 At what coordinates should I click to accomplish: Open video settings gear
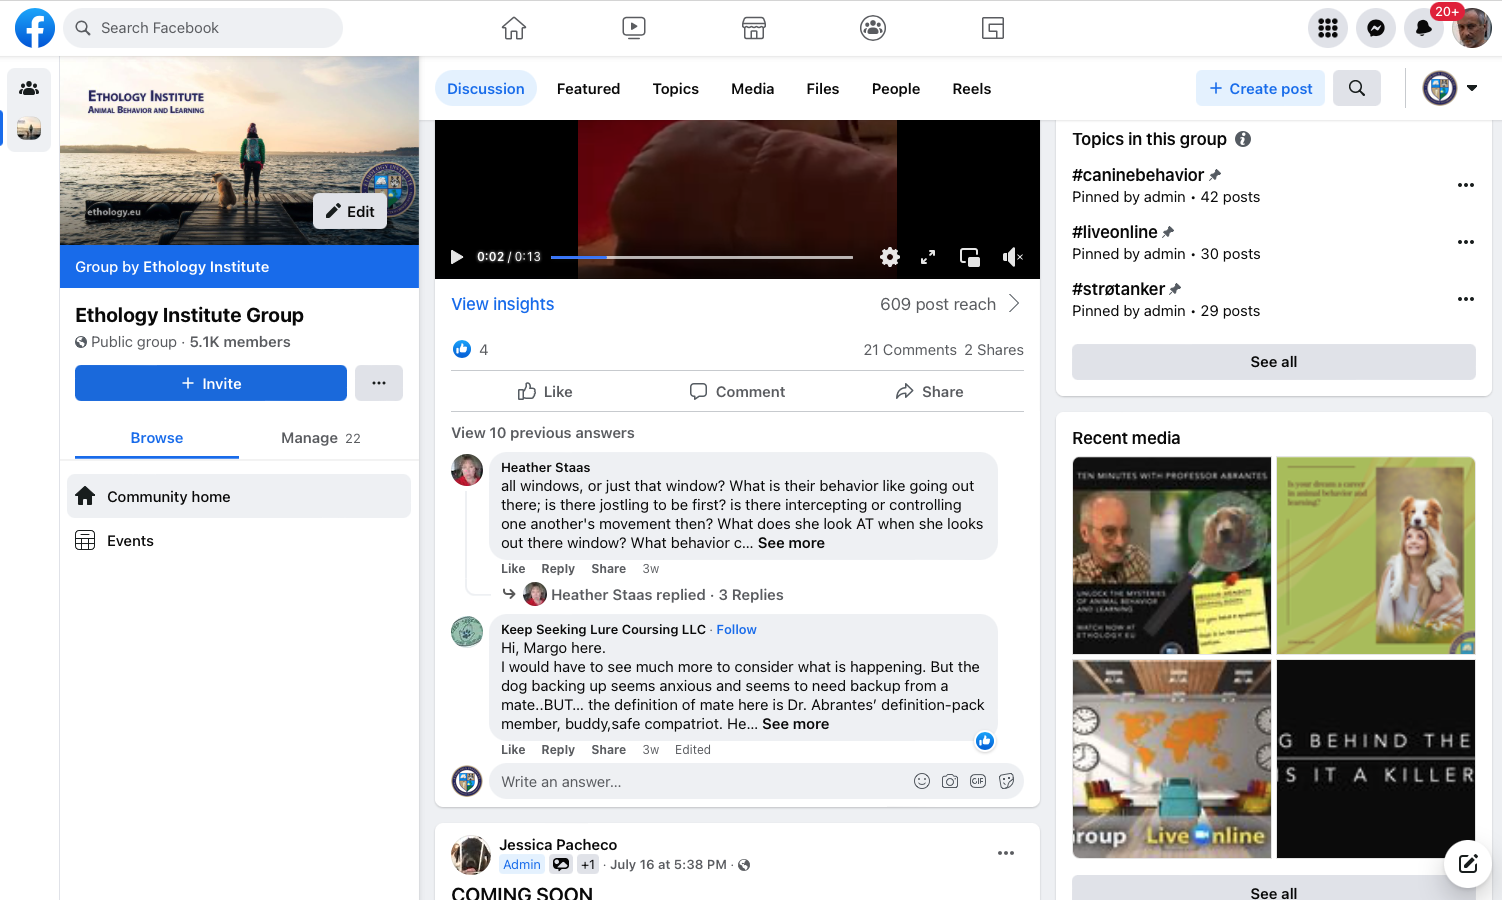click(x=890, y=257)
